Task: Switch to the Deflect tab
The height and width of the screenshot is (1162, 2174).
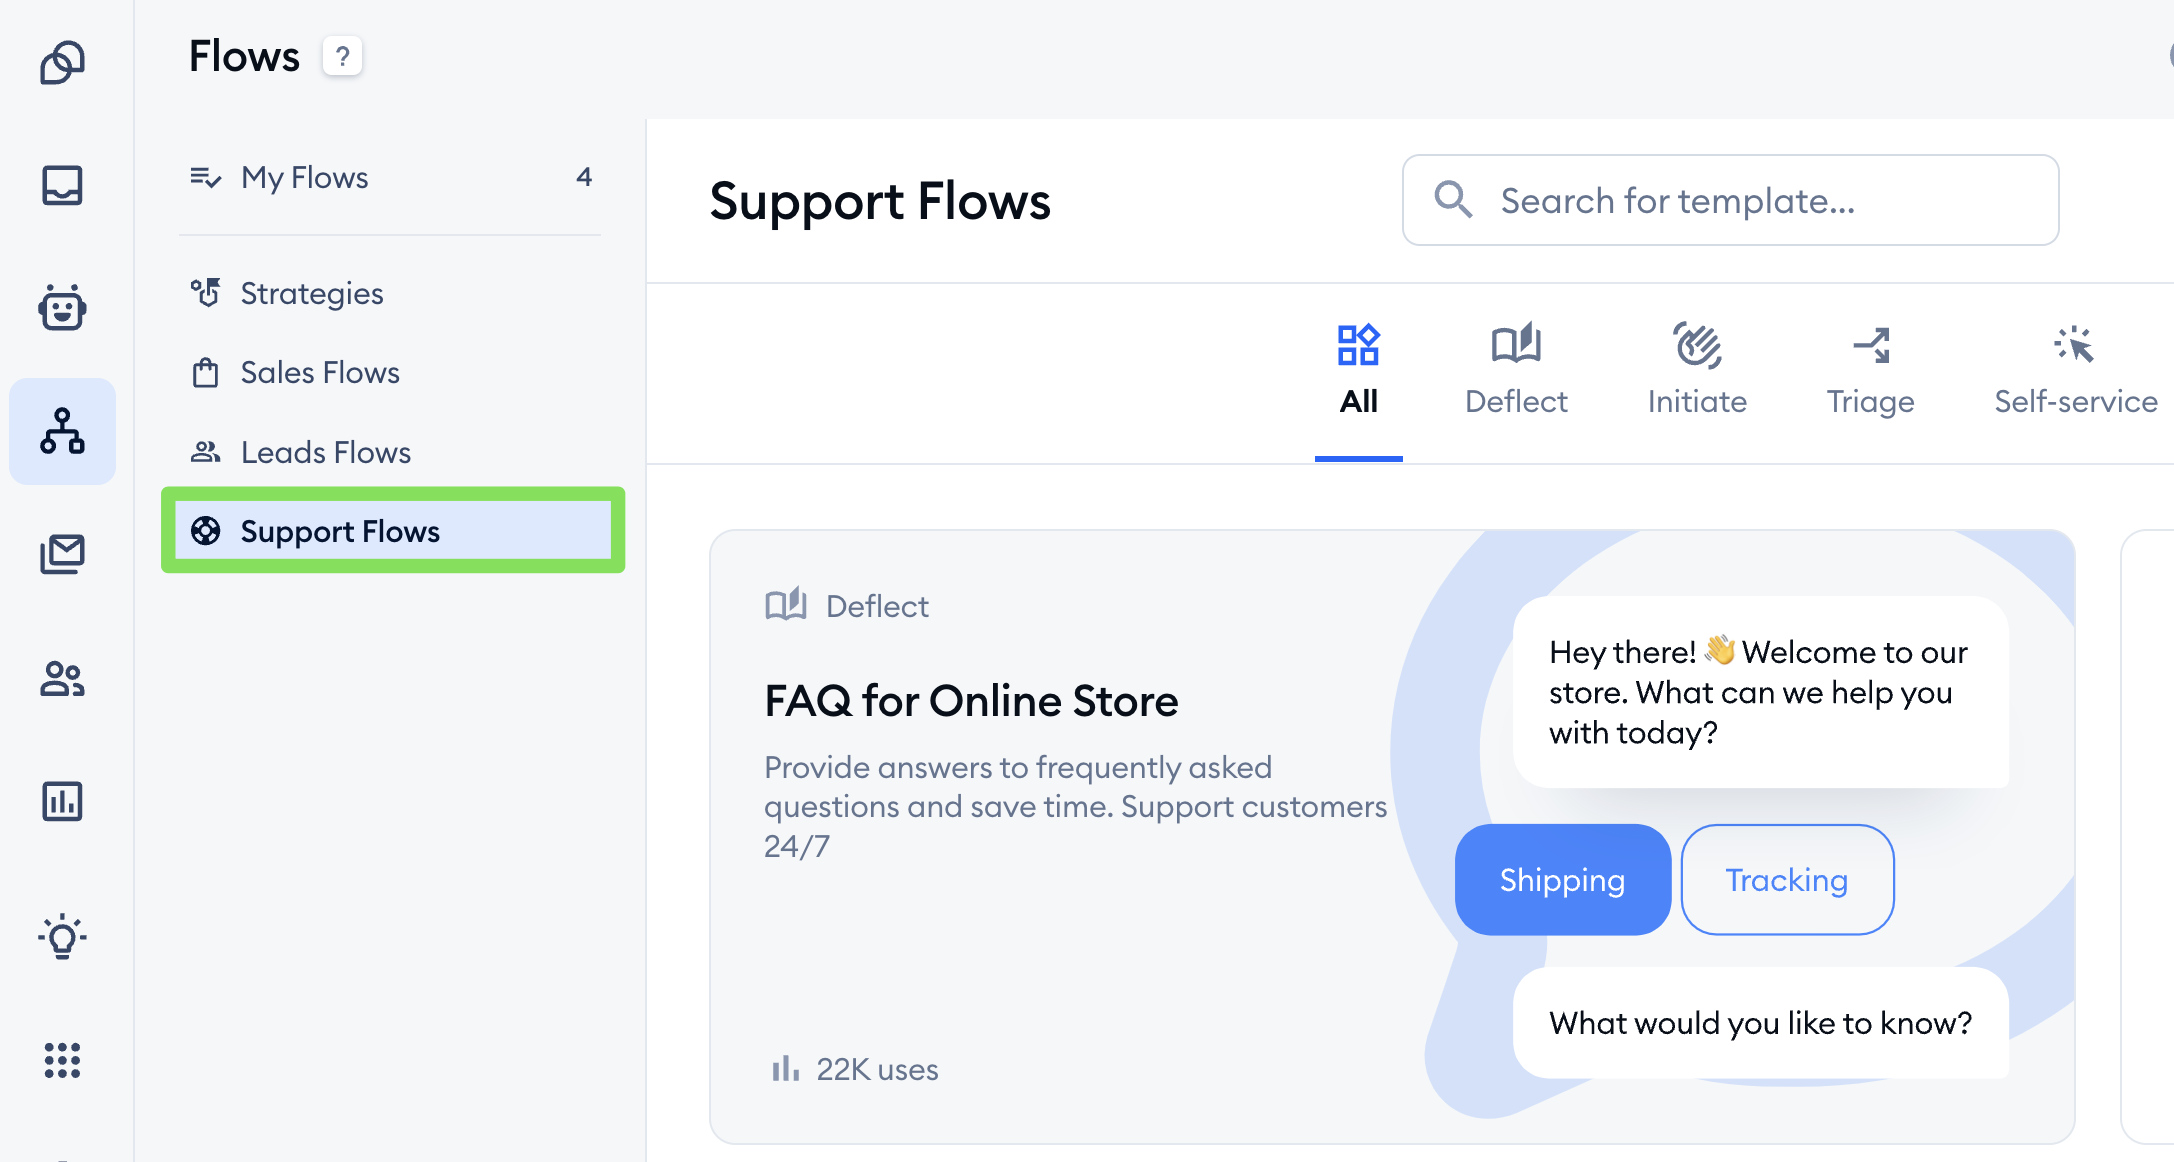Action: [1515, 371]
